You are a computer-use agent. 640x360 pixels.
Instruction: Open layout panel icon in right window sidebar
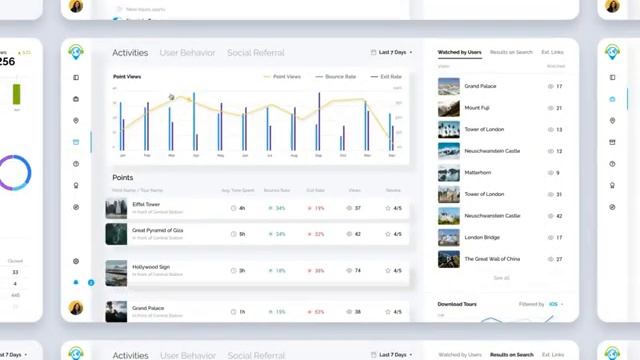point(612,78)
